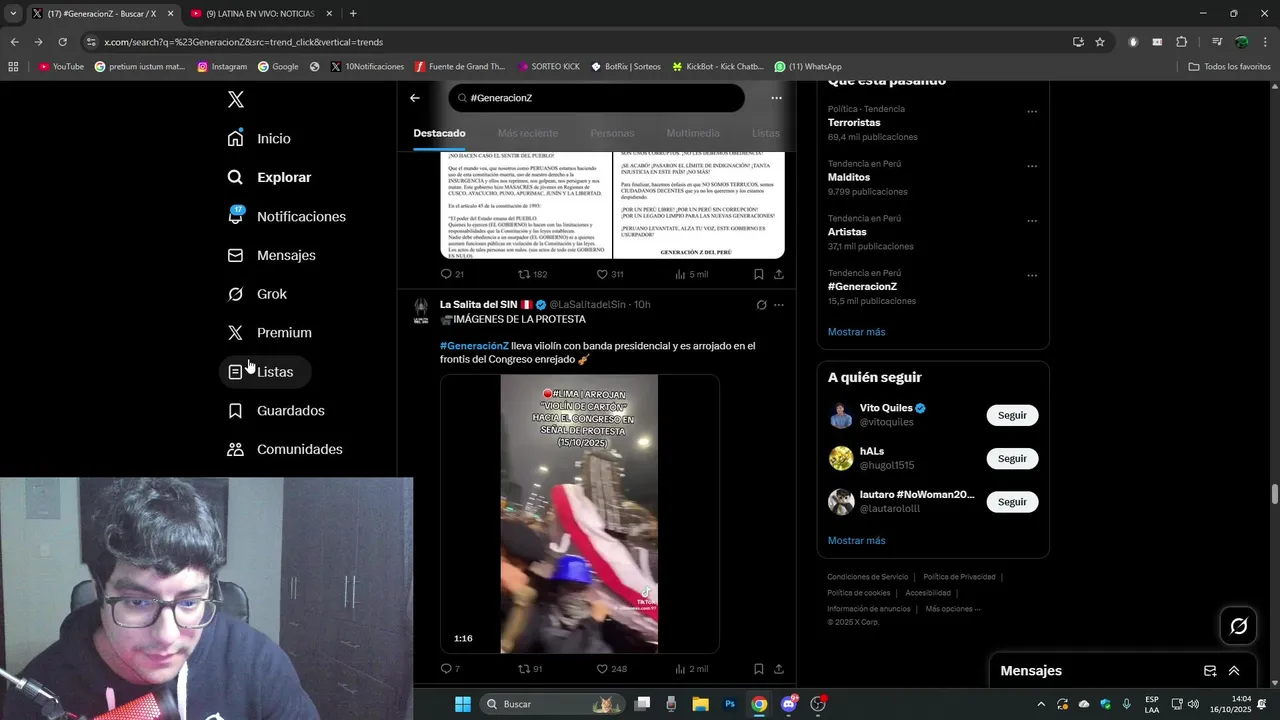The width and height of the screenshot is (1280, 720).
Task: Bookmark the post with 311 likes
Action: coord(759,274)
